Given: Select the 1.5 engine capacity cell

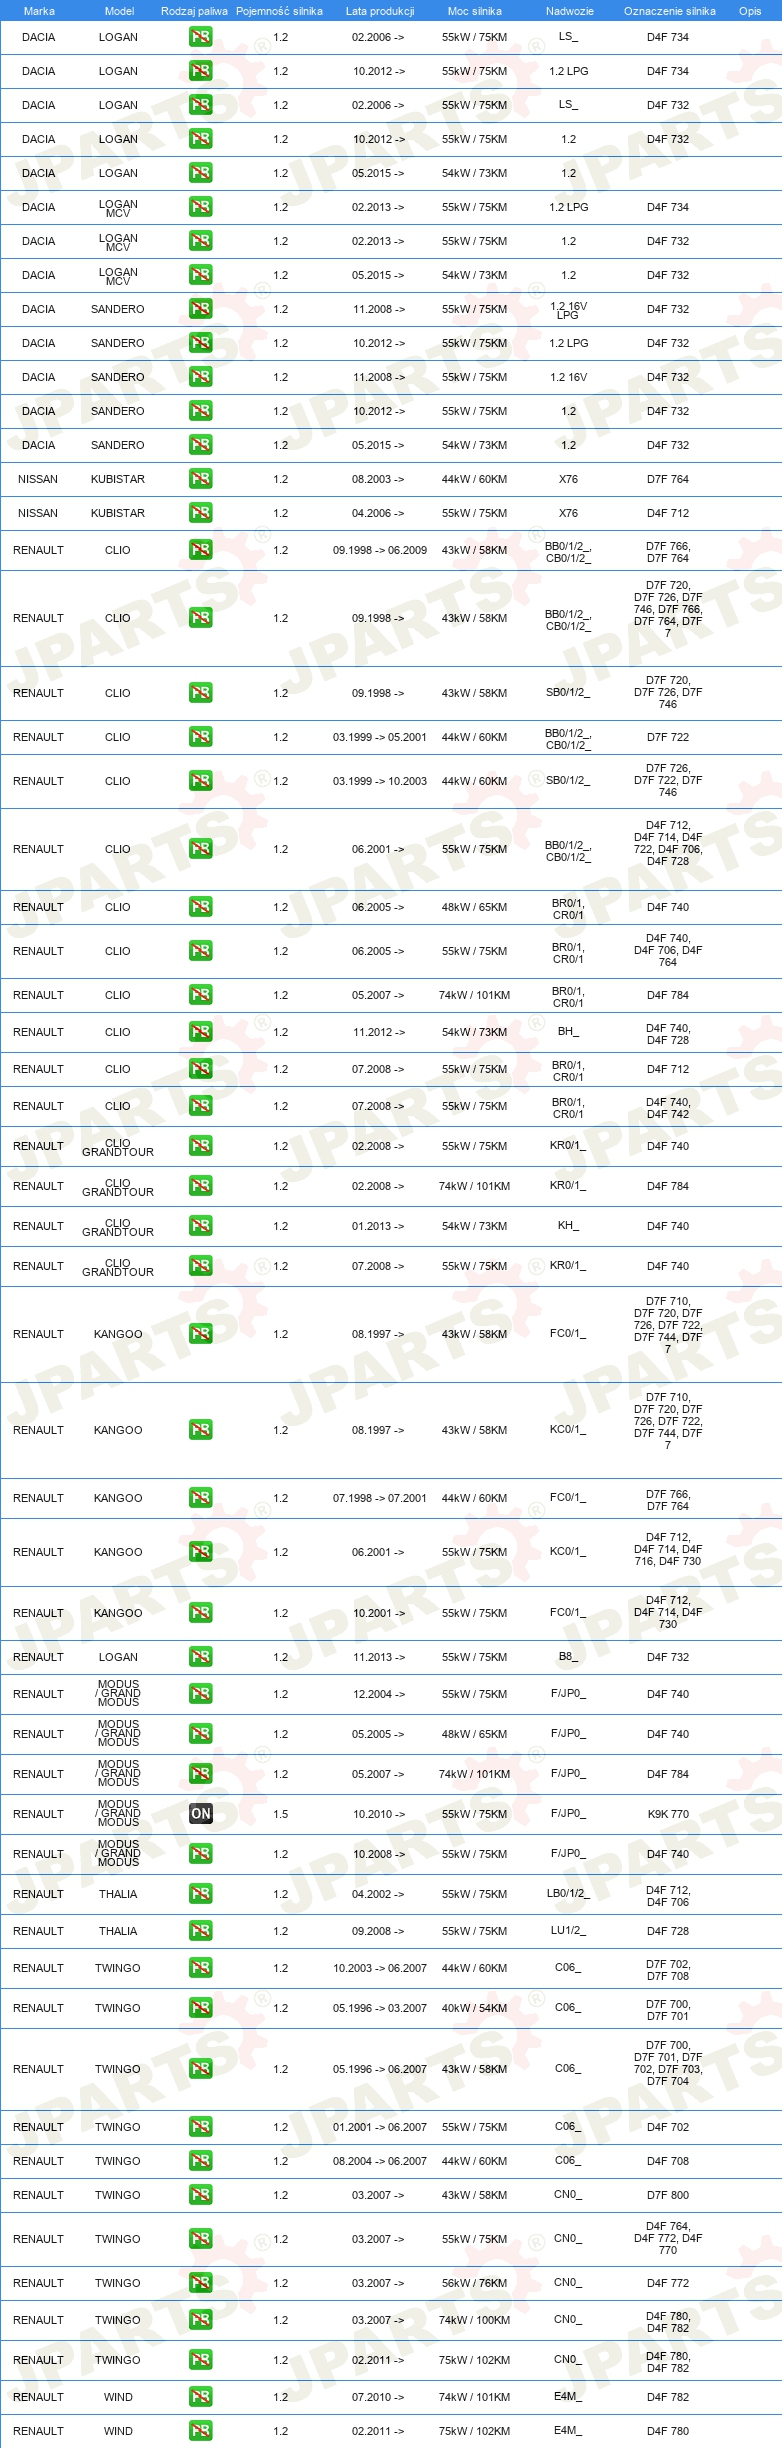Looking at the screenshot, I should pyautogui.click(x=281, y=1813).
